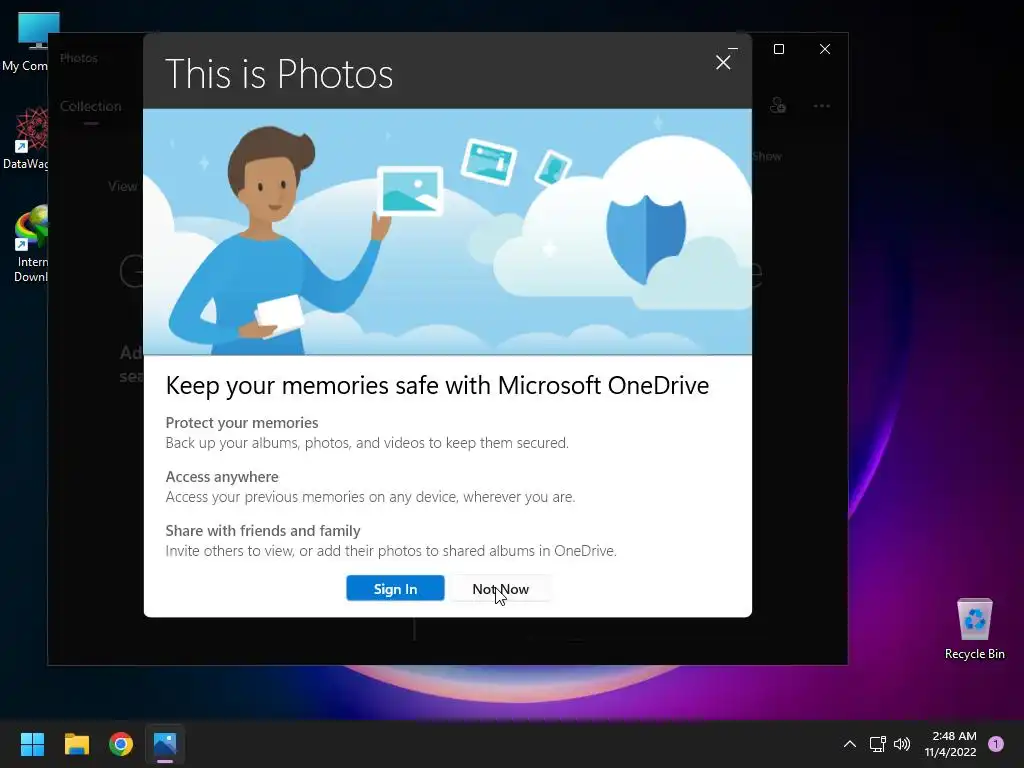Show hidden system tray icons
This screenshot has width=1024, height=768.
pos(850,744)
